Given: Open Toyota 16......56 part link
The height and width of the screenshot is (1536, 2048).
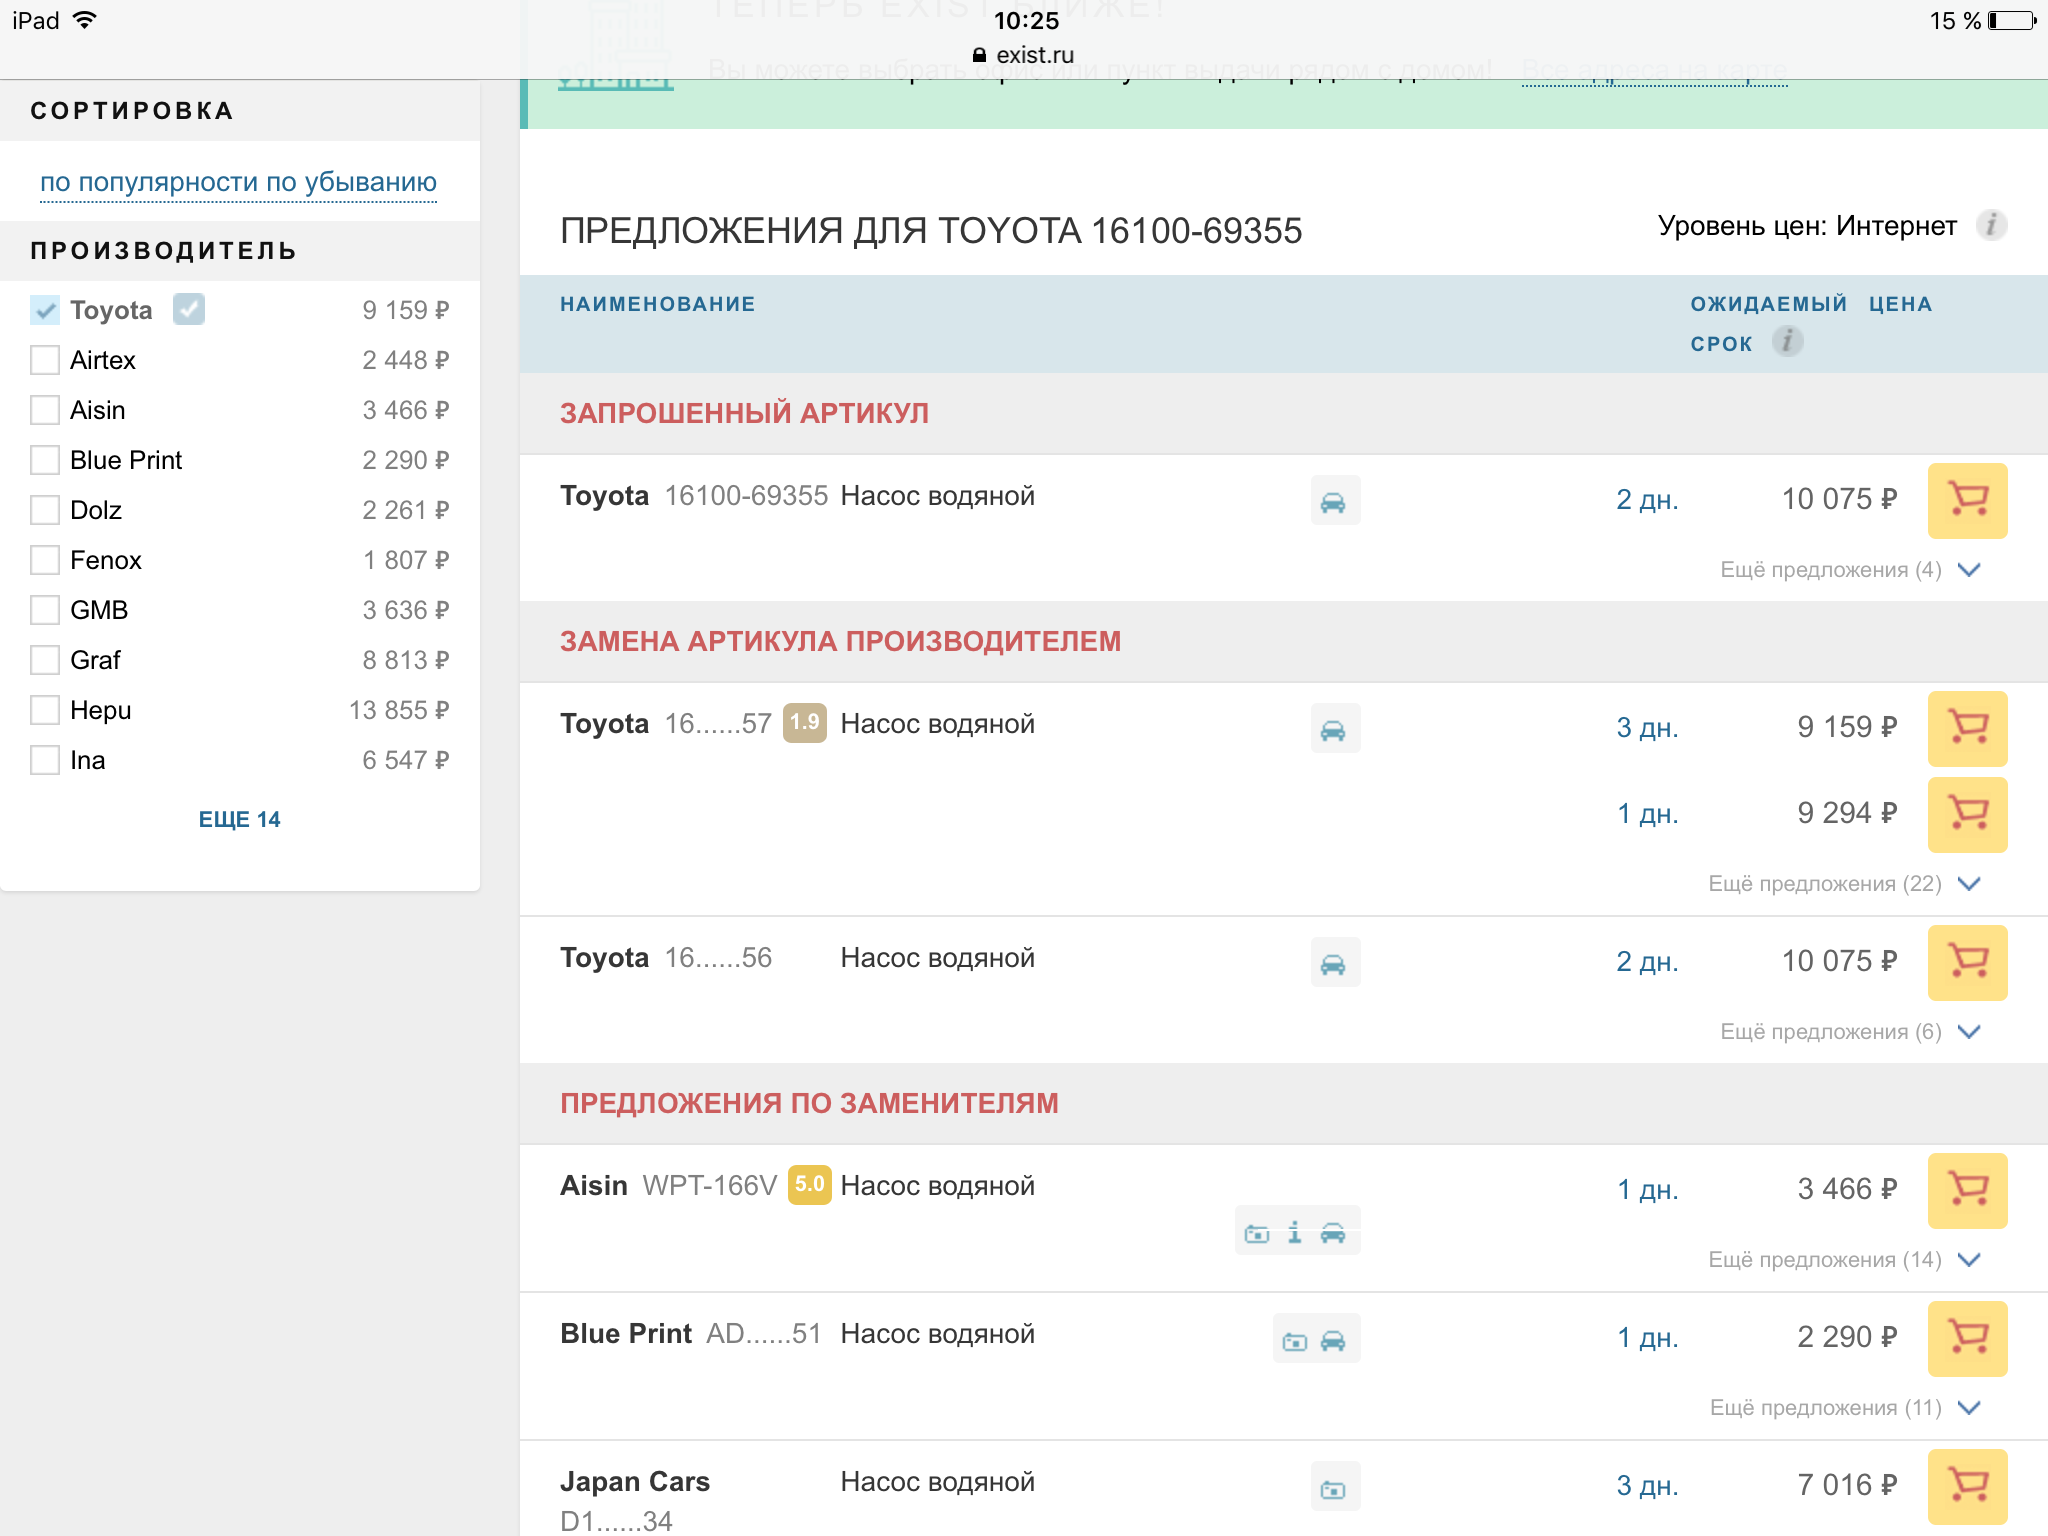Looking at the screenshot, I should pyautogui.click(x=718, y=957).
